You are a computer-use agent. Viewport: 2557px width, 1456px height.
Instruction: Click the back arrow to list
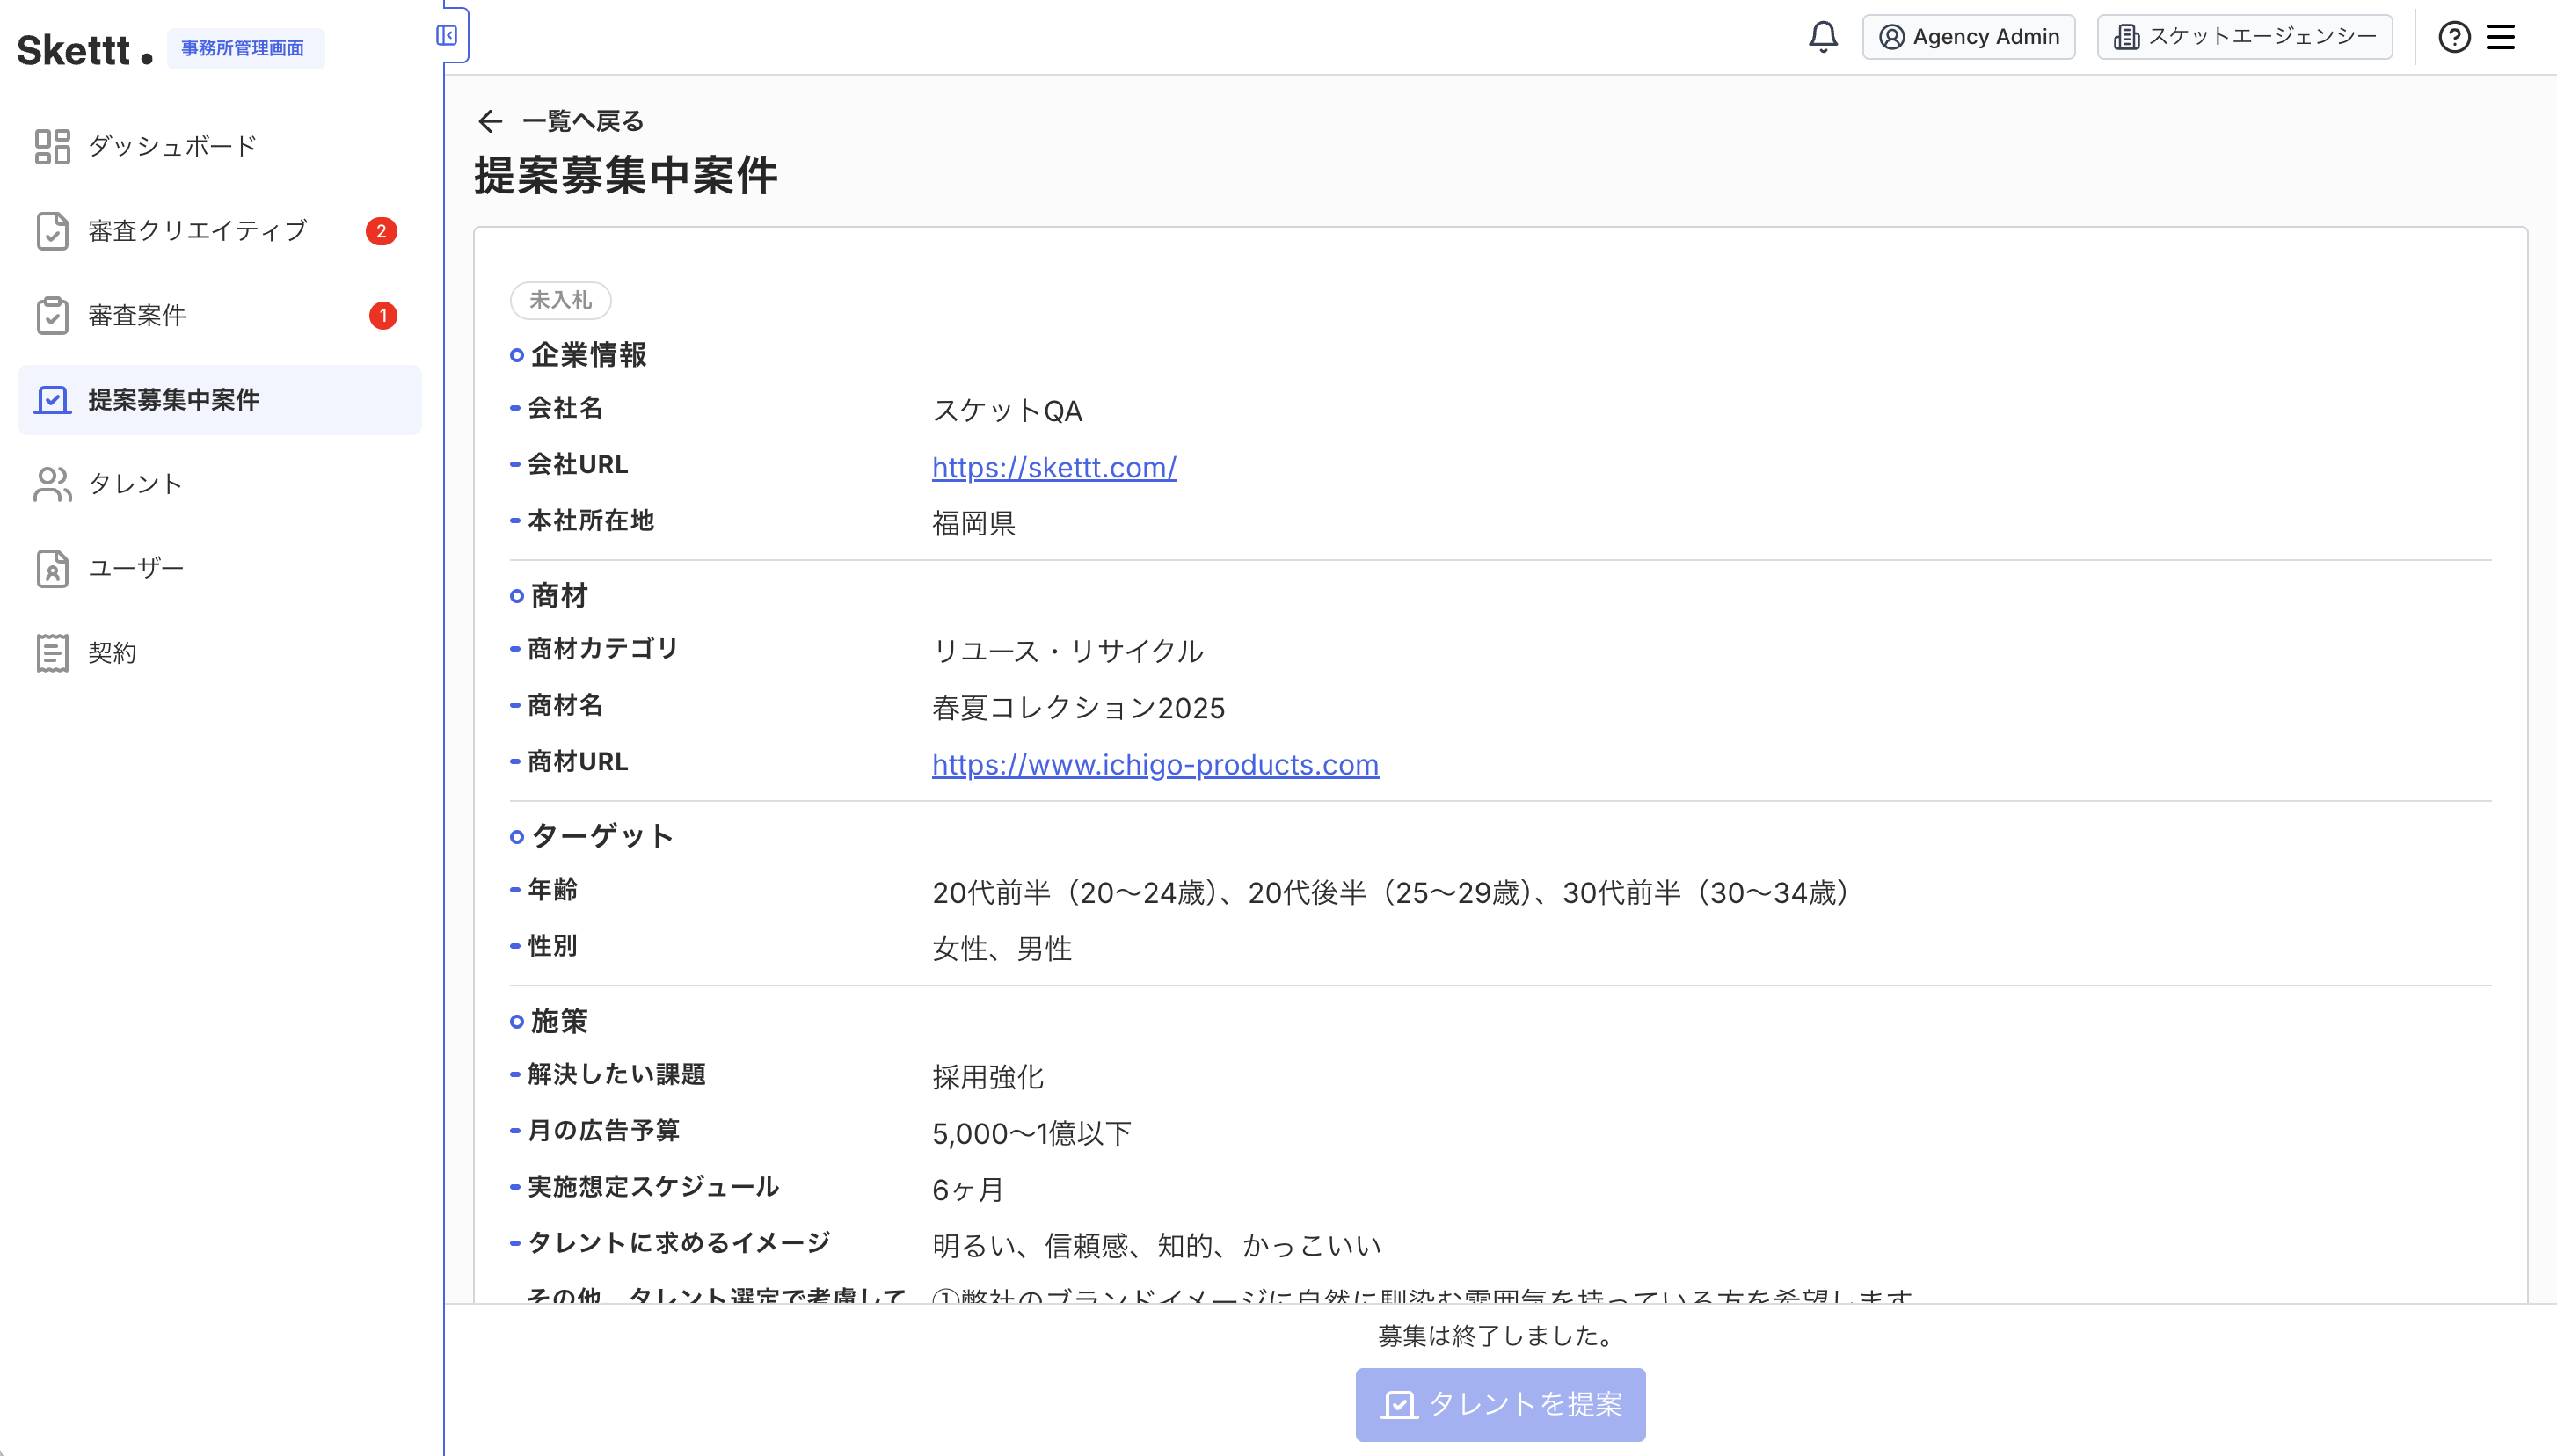point(490,122)
